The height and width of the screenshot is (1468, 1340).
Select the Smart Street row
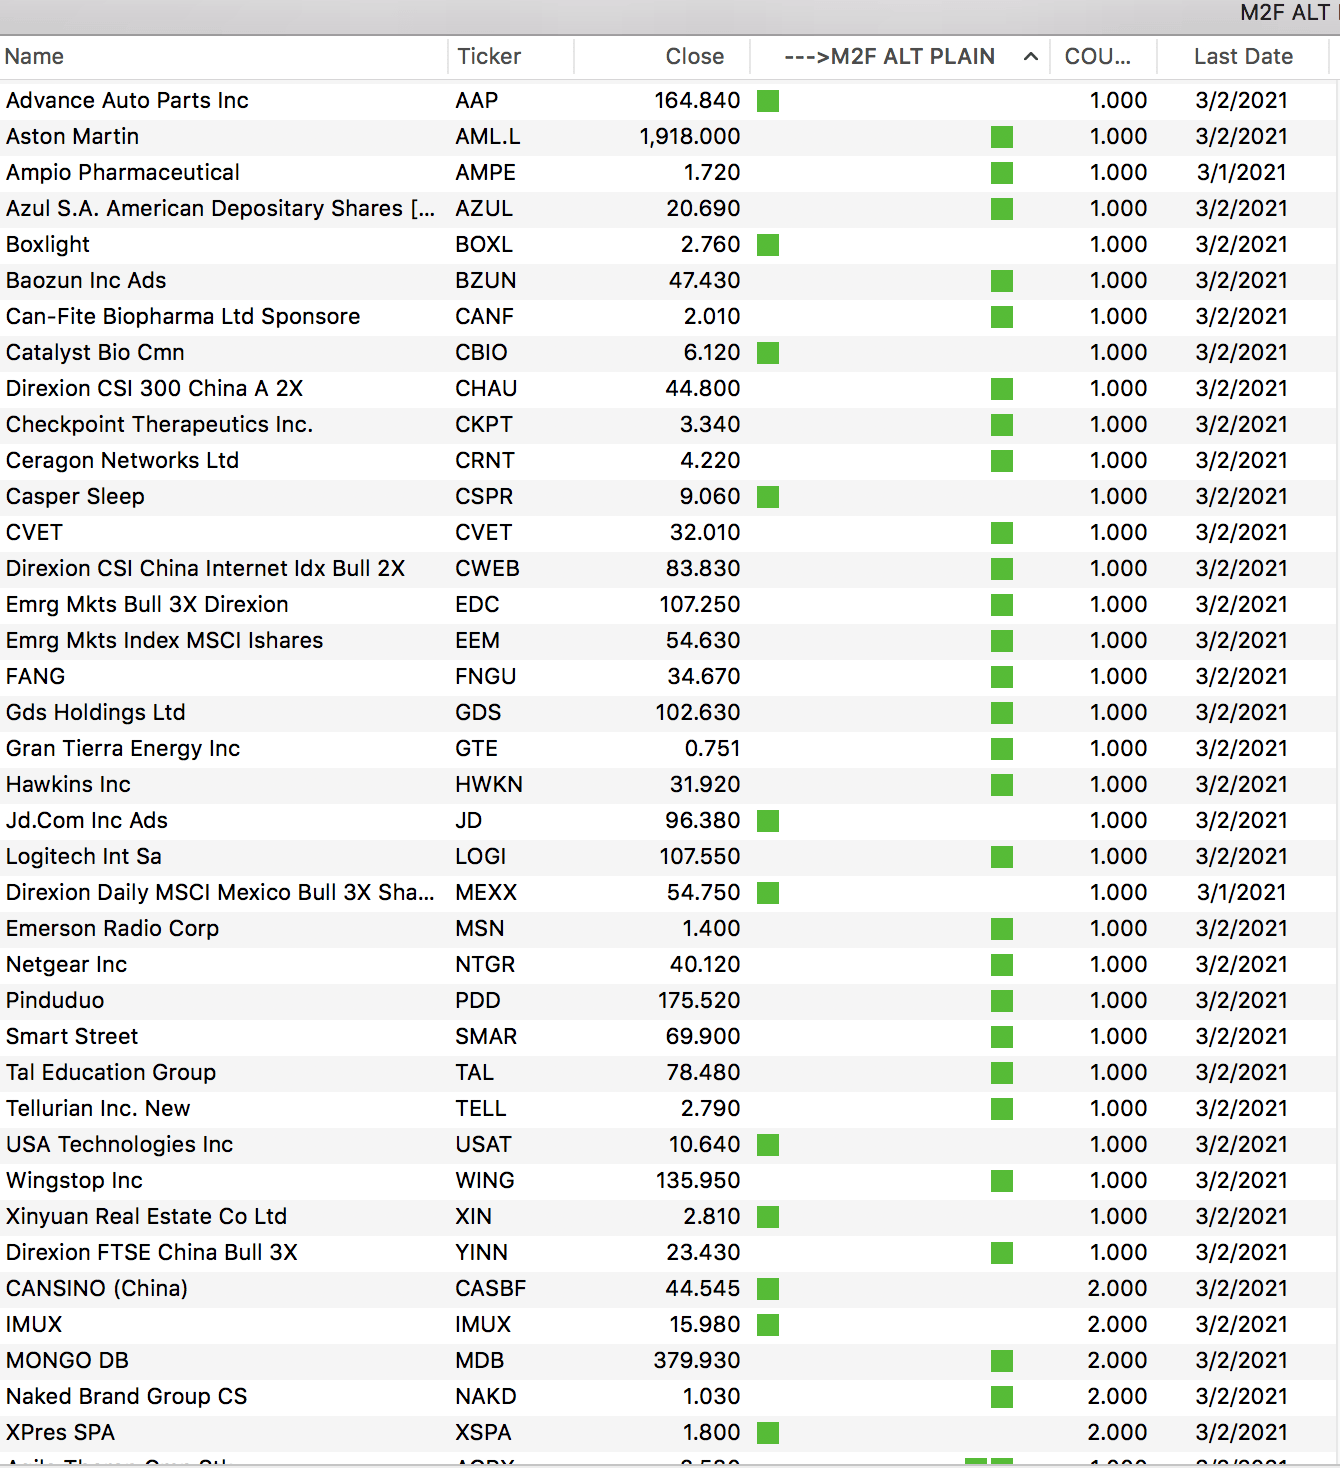click(668, 1037)
